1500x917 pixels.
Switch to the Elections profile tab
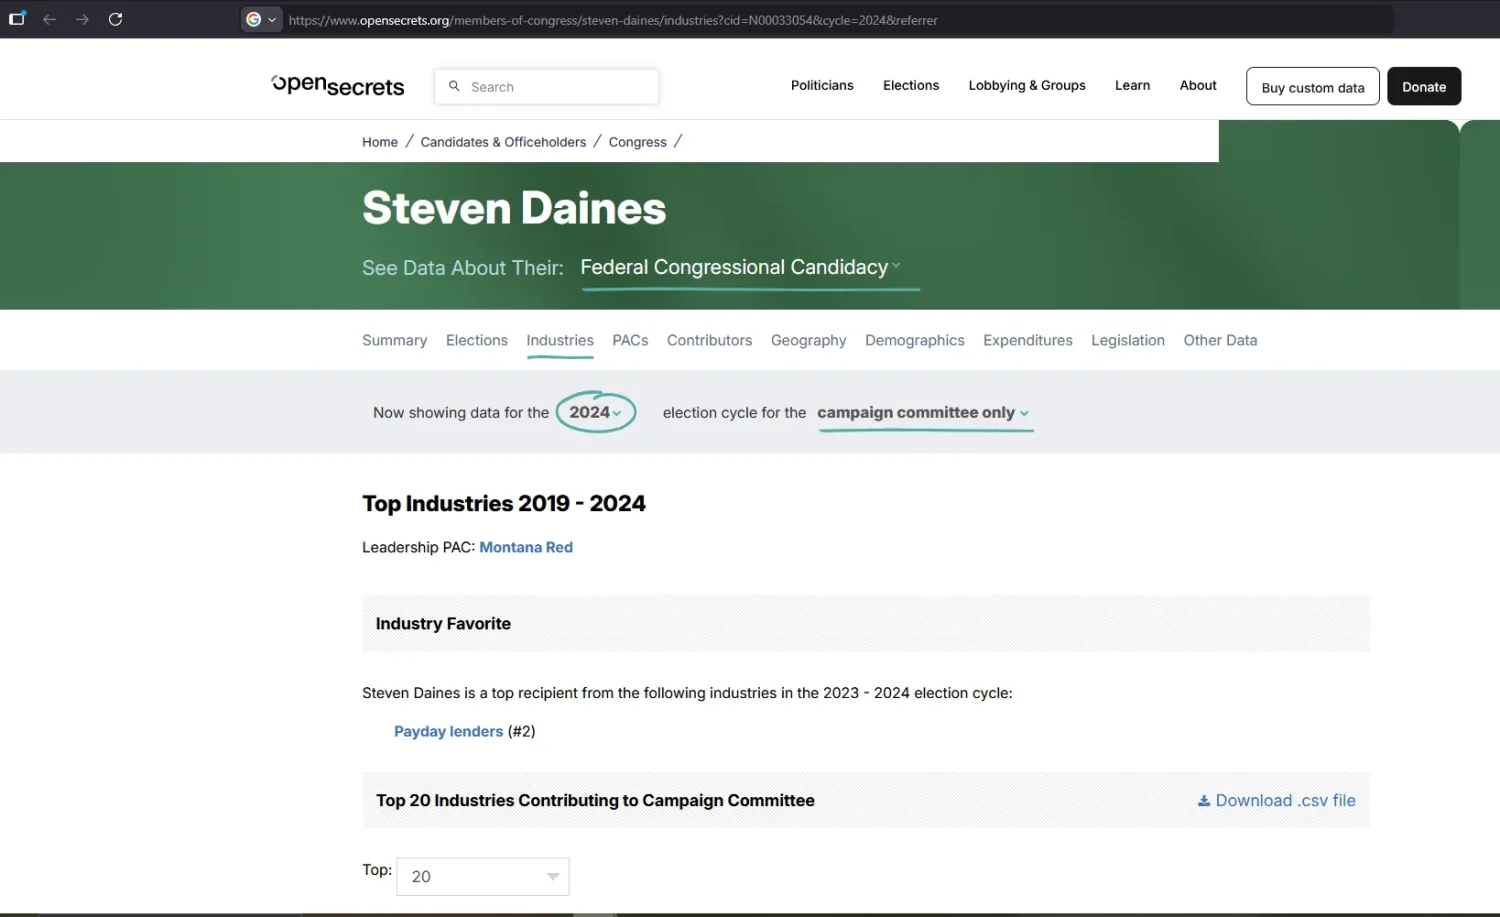coord(477,341)
